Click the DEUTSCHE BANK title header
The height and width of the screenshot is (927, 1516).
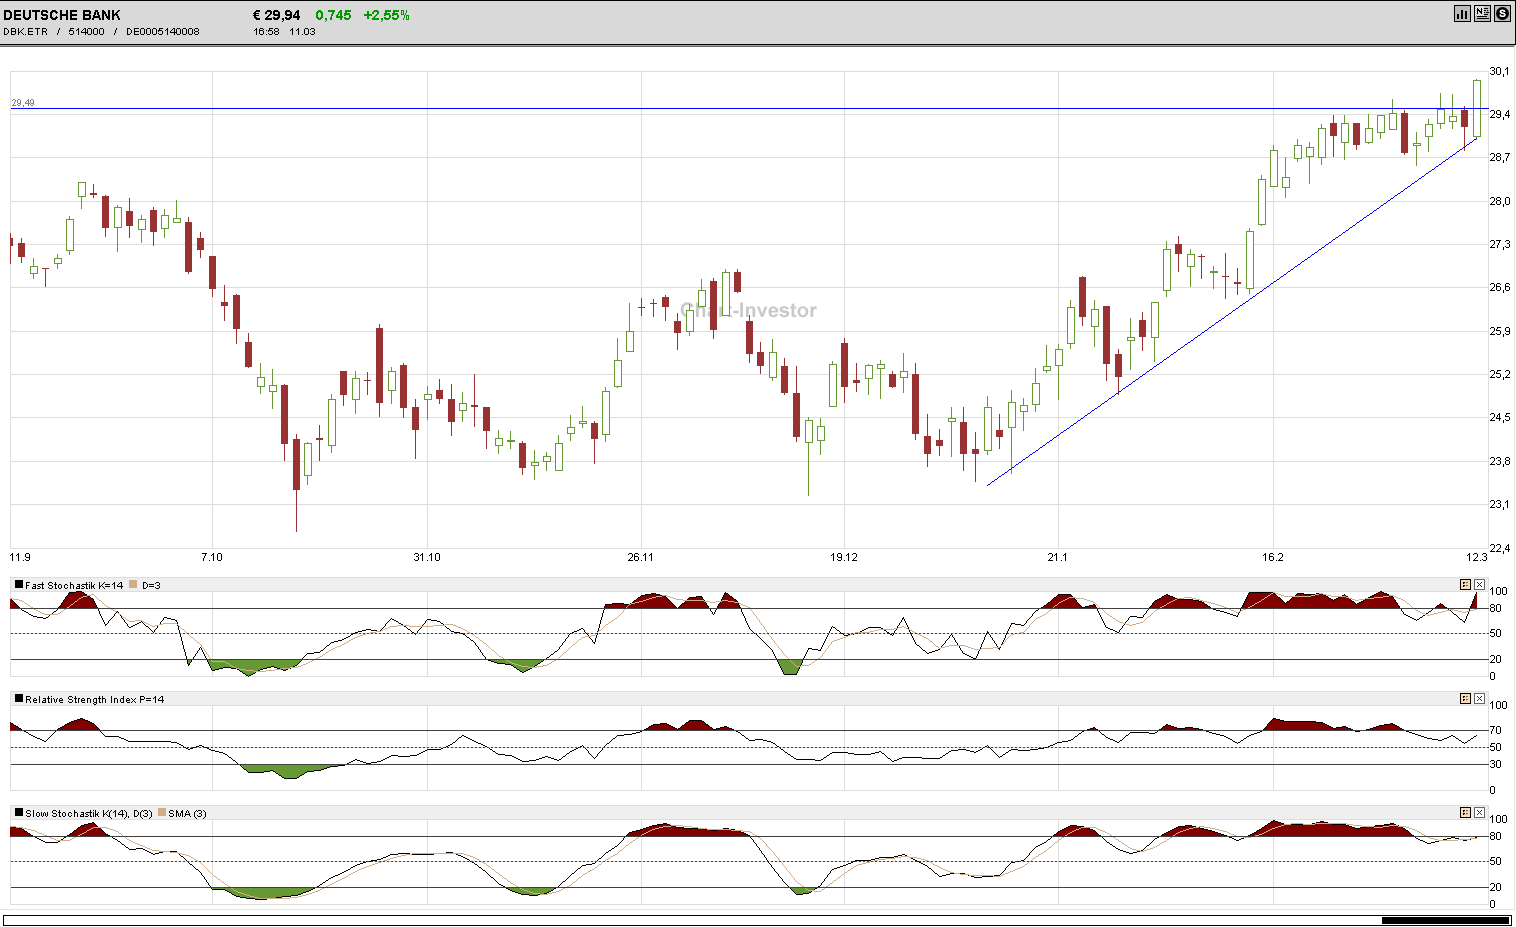pyautogui.click(x=60, y=14)
